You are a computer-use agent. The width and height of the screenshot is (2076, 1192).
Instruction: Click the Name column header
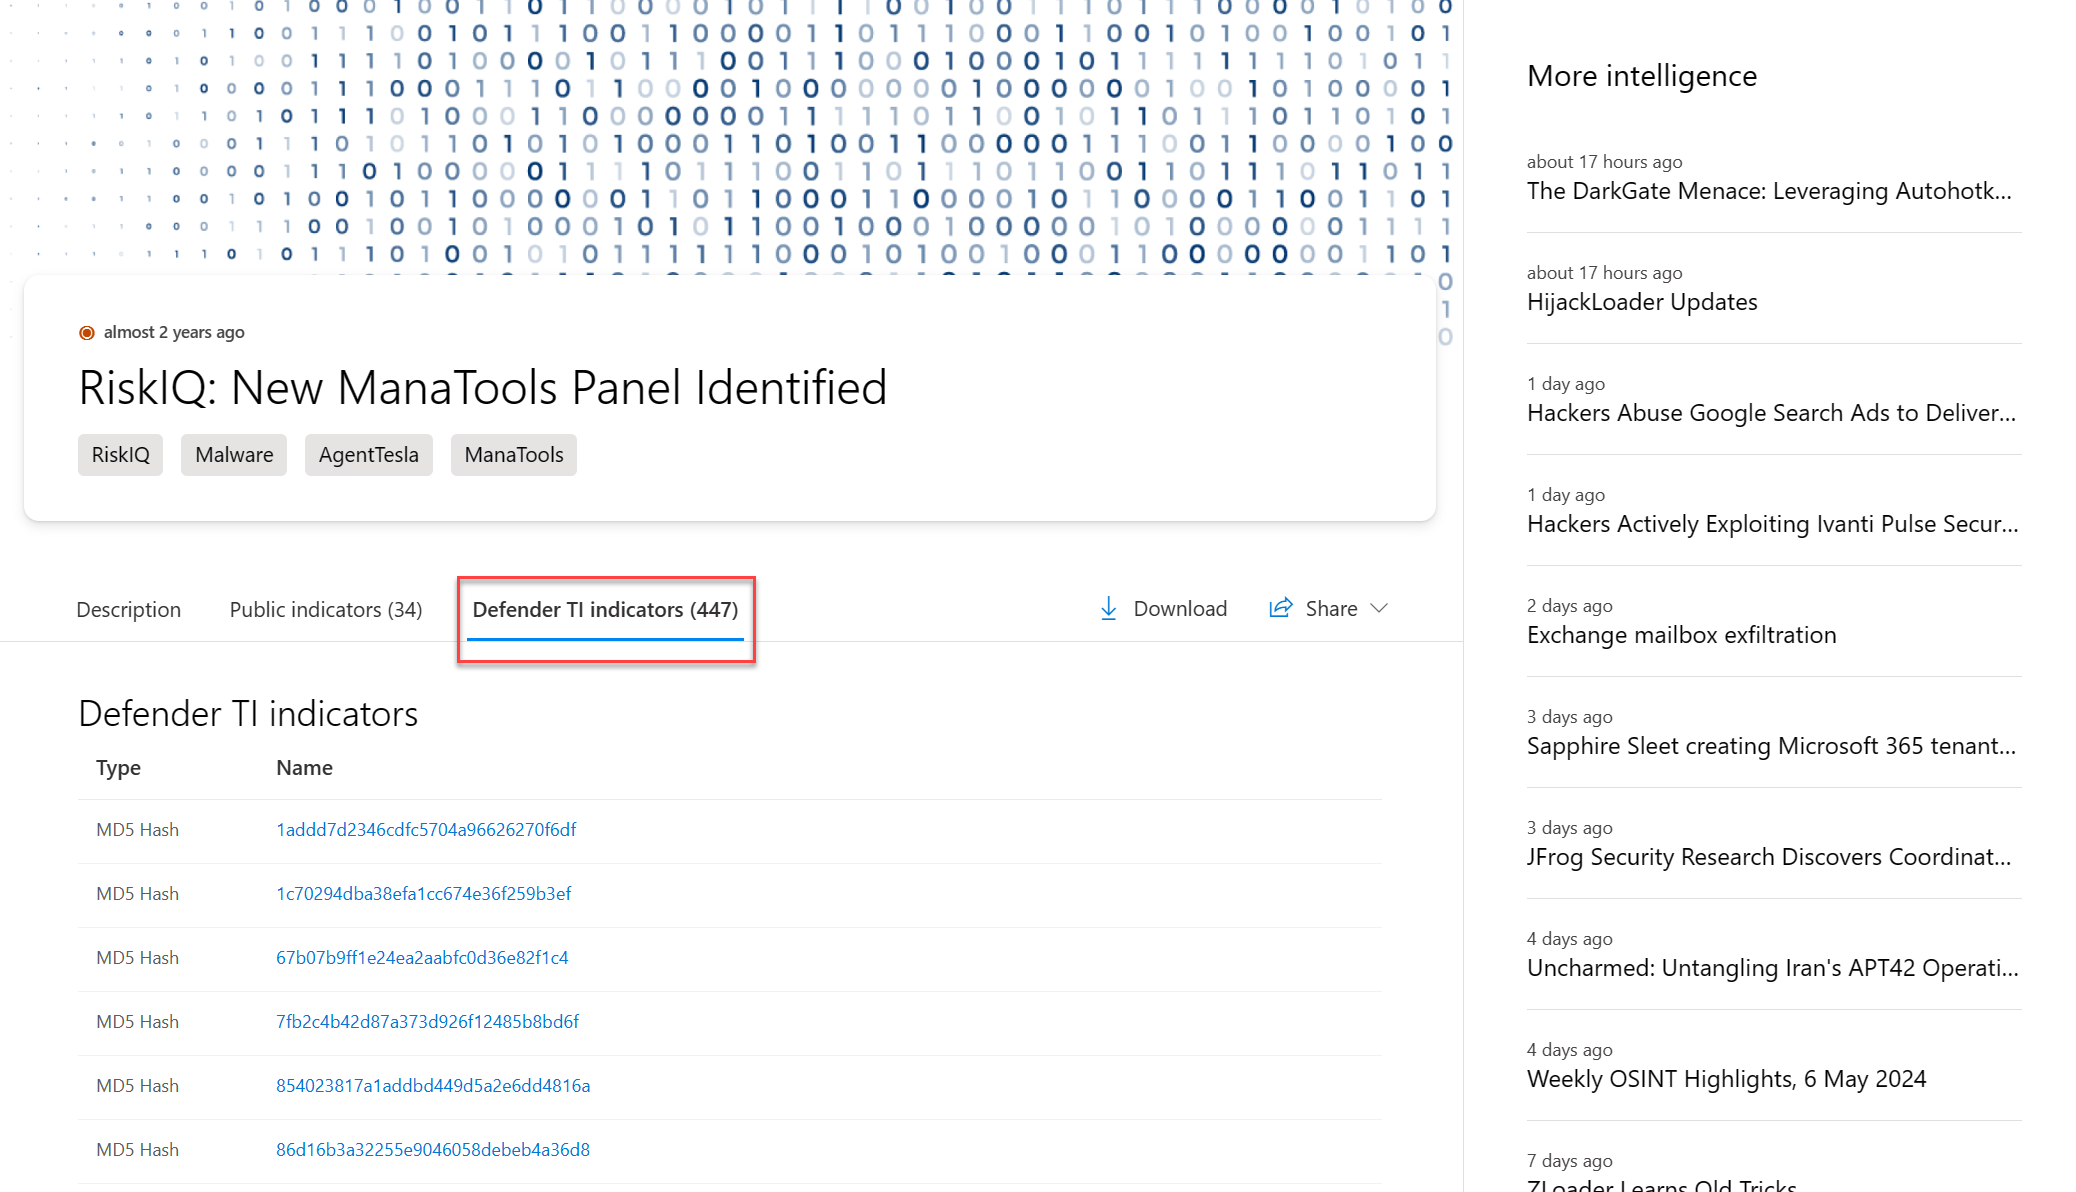[x=304, y=768]
